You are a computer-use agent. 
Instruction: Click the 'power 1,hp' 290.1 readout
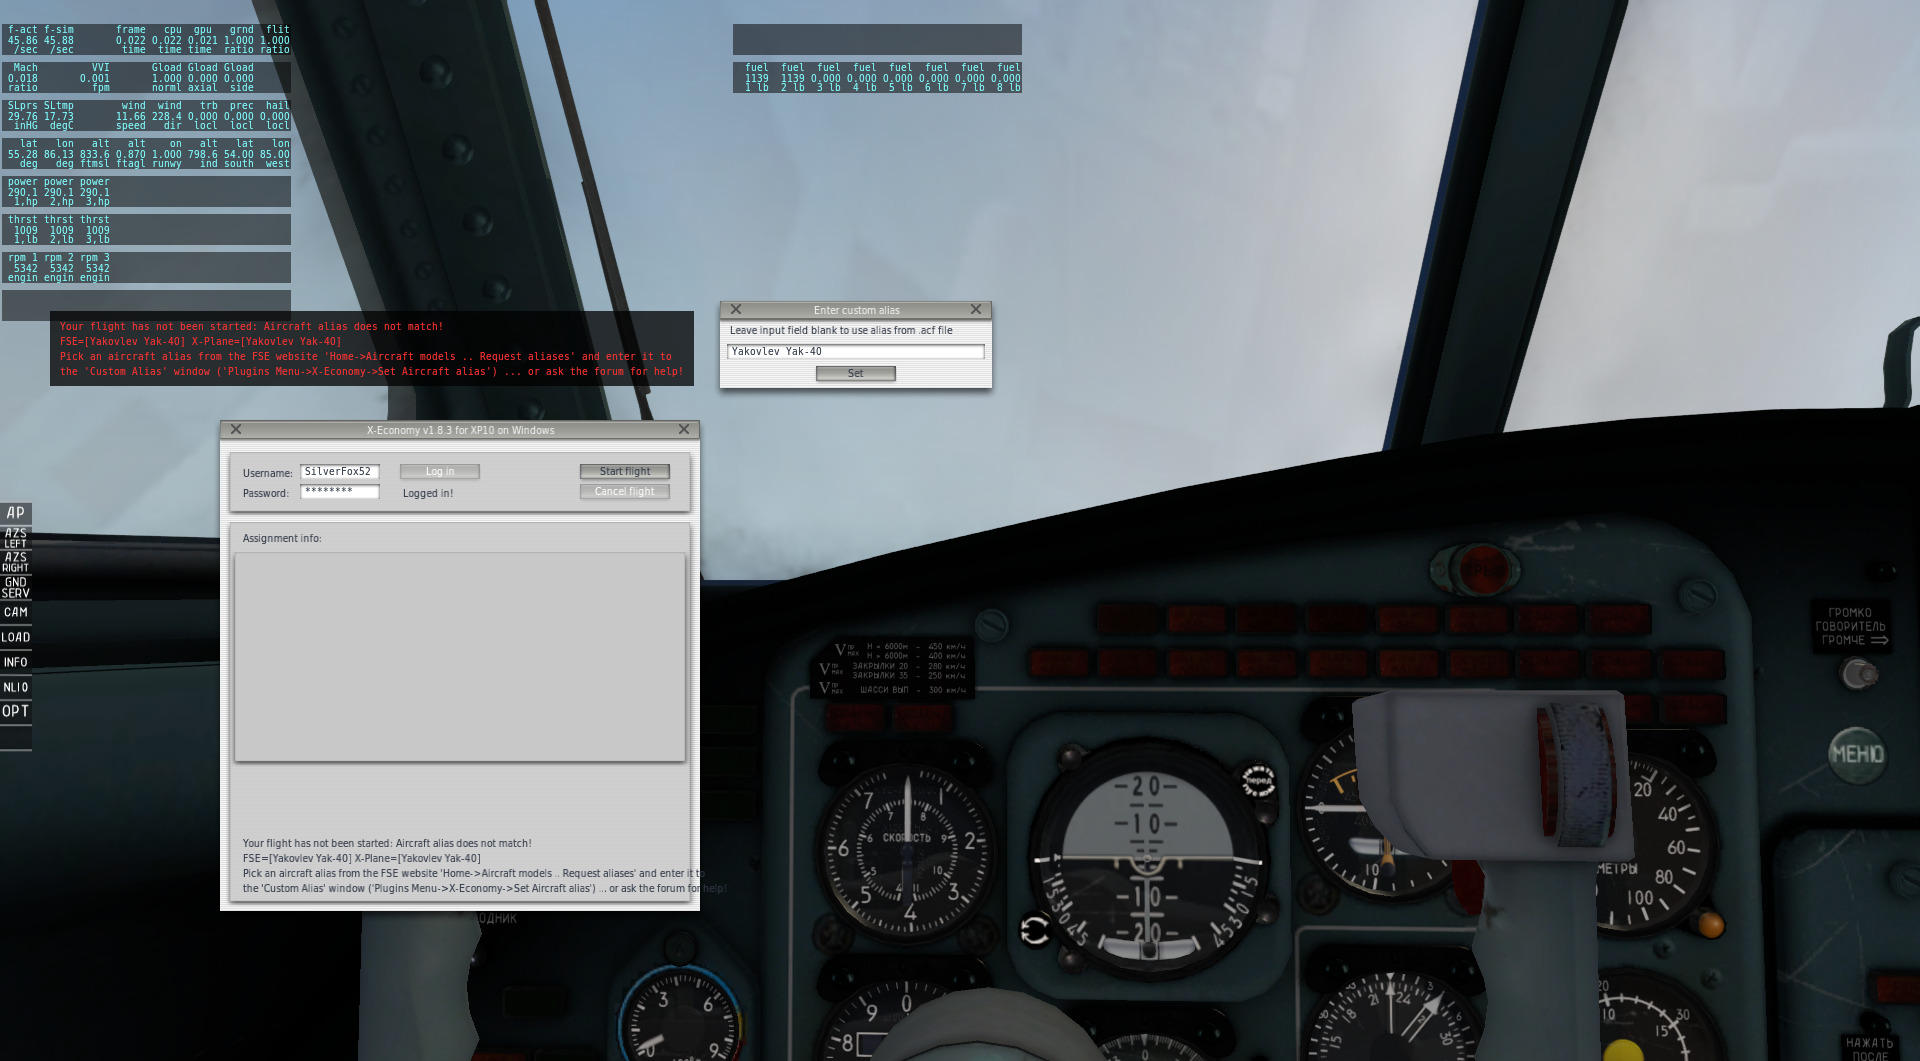(23, 192)
